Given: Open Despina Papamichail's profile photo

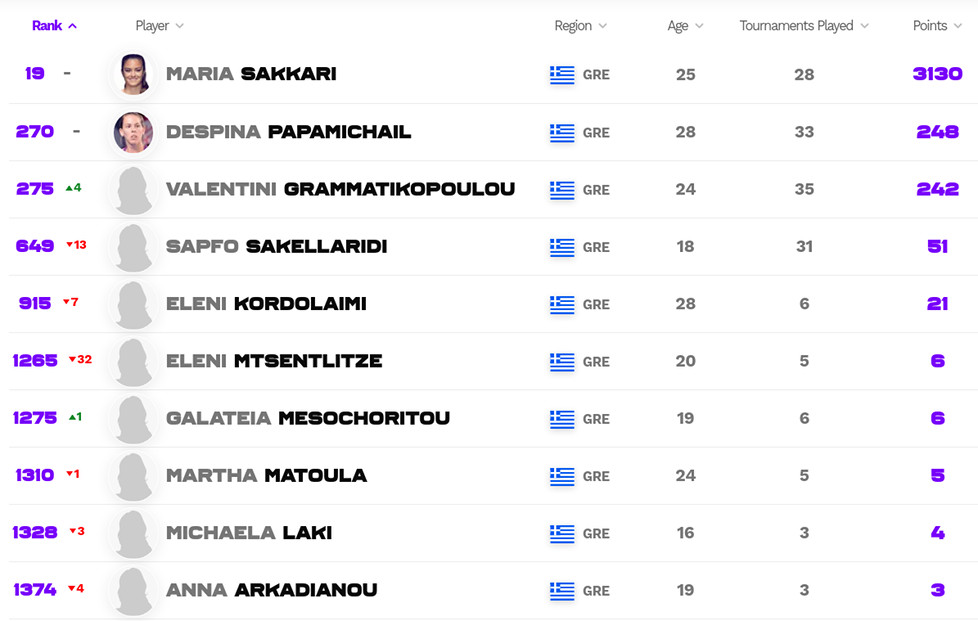Looking at the screenshot, I should pos(133,132).
